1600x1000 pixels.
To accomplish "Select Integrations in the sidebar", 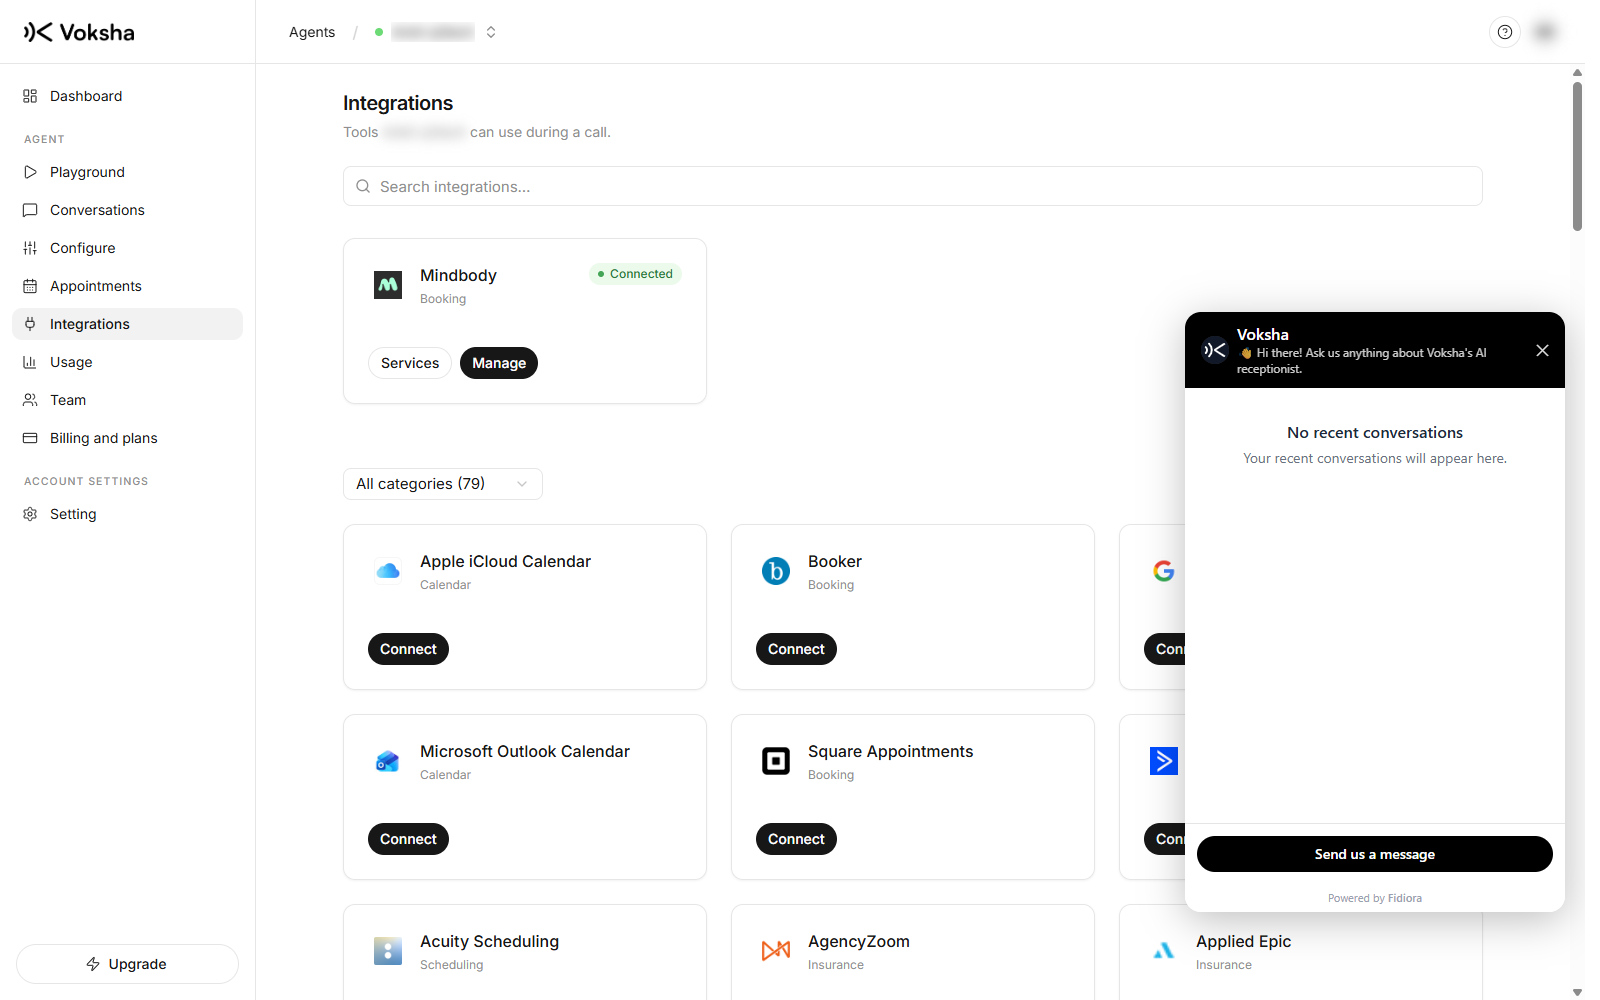I will coord(127,324).
